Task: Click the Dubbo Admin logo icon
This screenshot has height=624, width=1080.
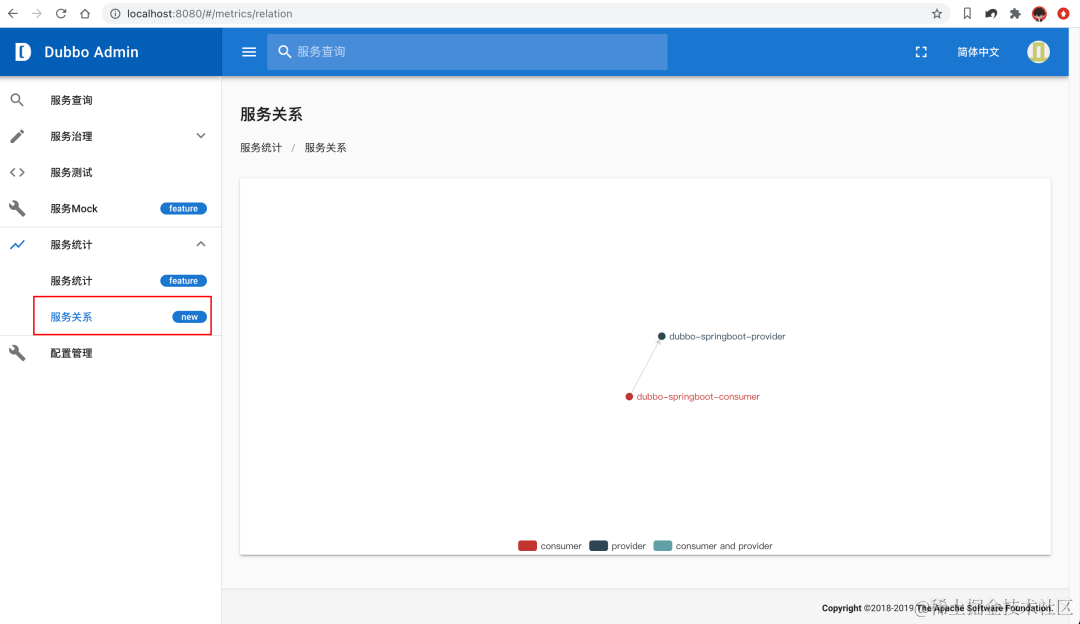Action: pyautogui.click(x=23, y=51)
